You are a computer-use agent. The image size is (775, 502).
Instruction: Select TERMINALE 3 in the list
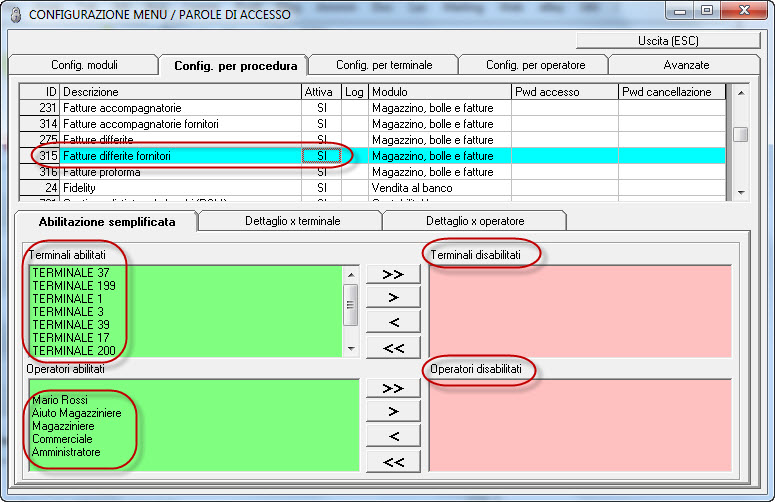point(68,312)
